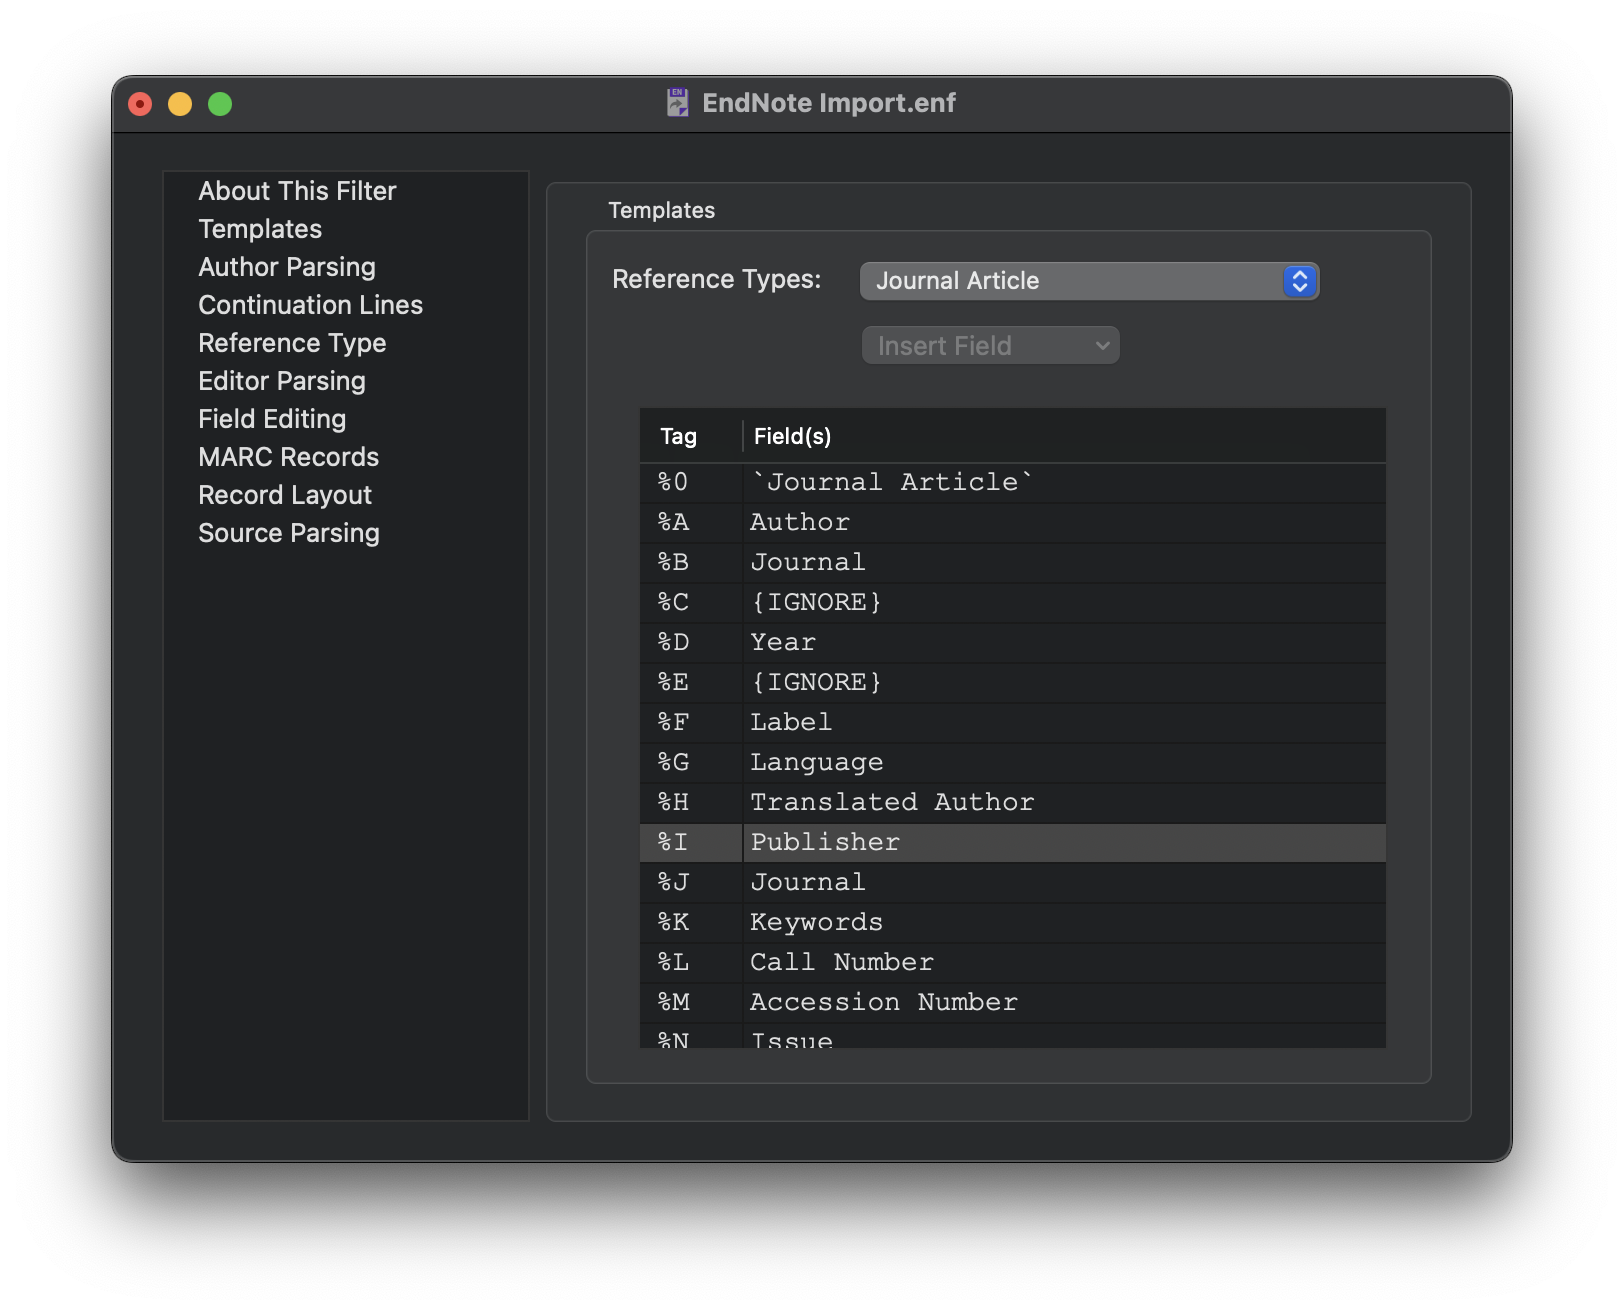
Task: Select the %H tag cell
Action: tap(691, 802)
